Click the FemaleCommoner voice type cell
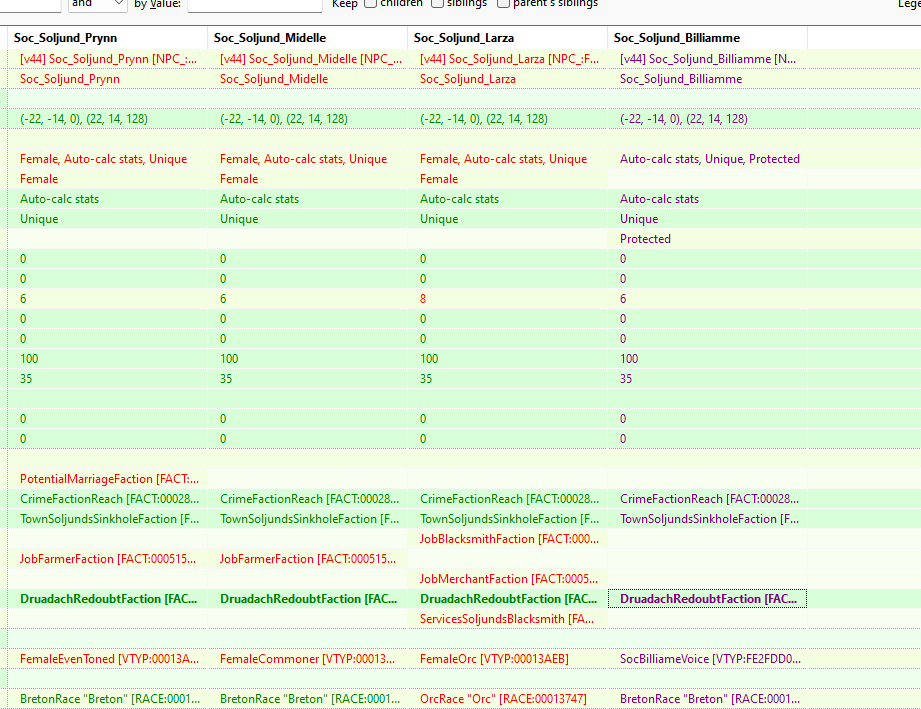This screenshot has width=921, height=709. (x=307, y=658)
